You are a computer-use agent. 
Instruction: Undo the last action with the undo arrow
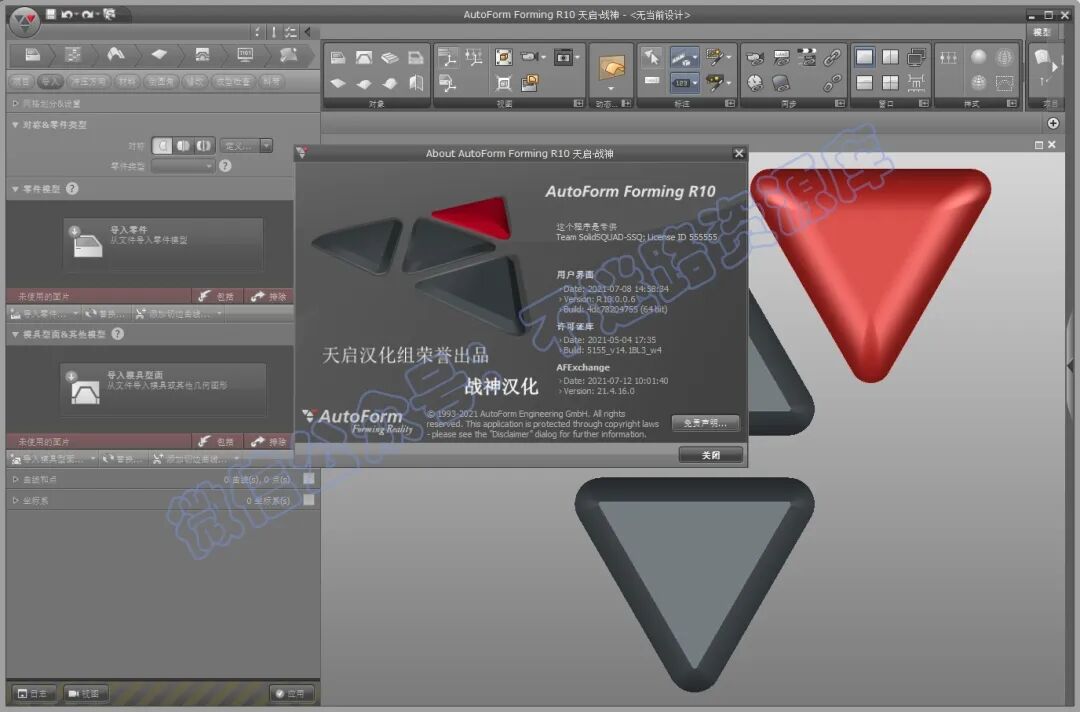click(x=67, y=14)
